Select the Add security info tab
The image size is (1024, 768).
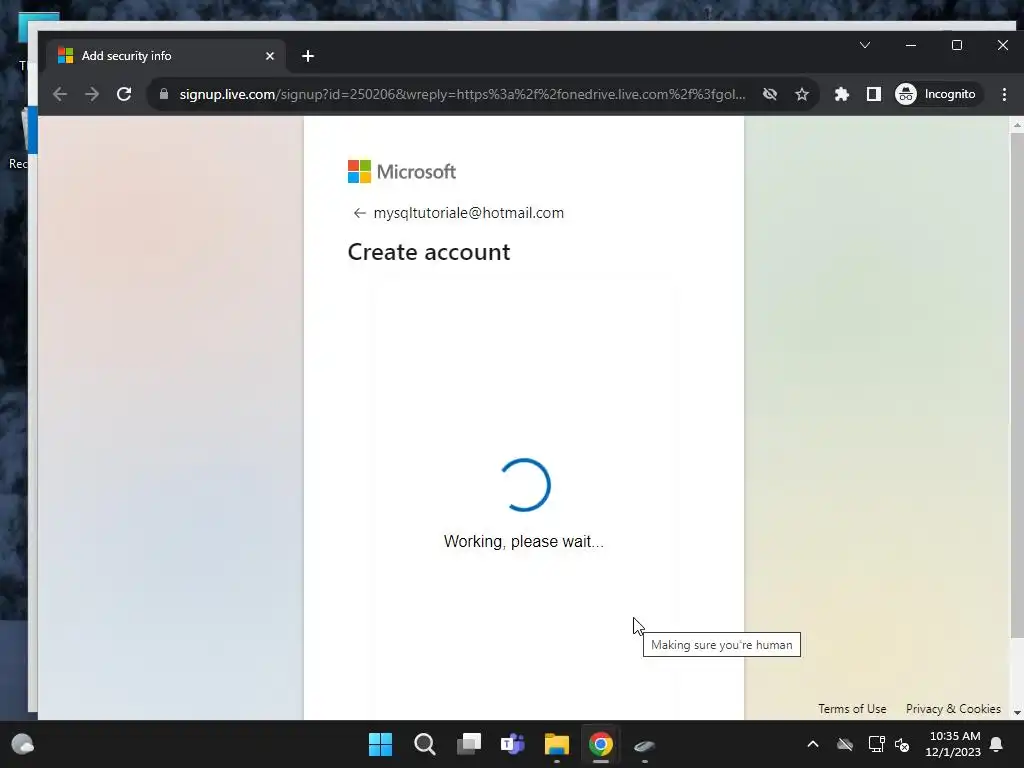(x=167, y=56)
